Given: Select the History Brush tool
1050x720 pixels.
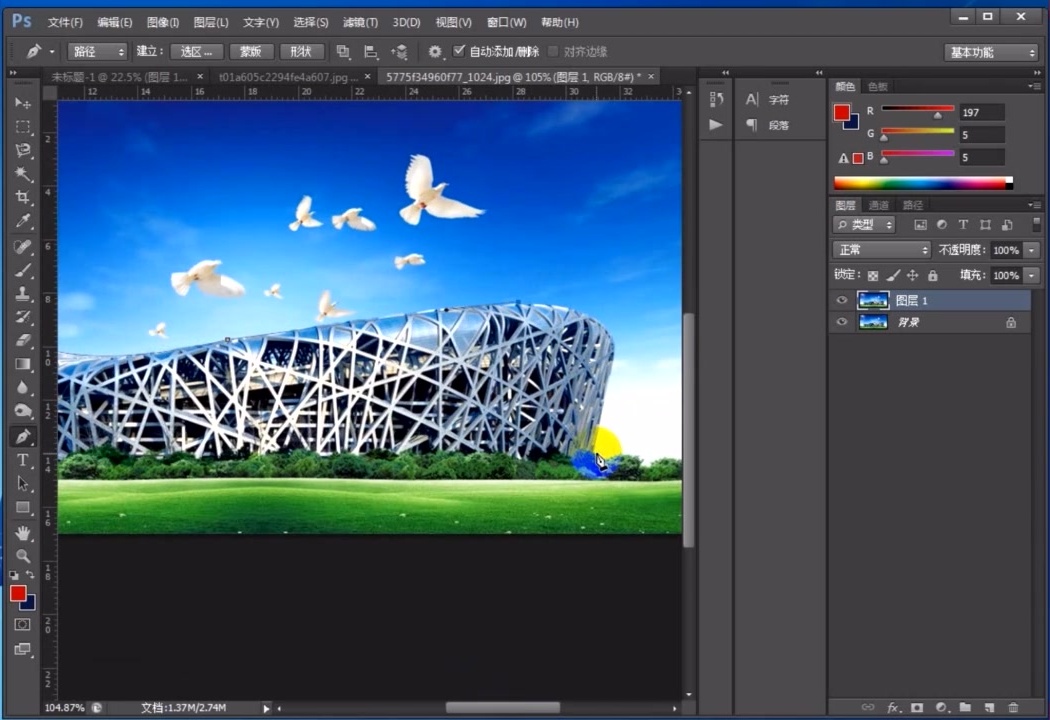Looking at the screenshot, I should [23, 317].
